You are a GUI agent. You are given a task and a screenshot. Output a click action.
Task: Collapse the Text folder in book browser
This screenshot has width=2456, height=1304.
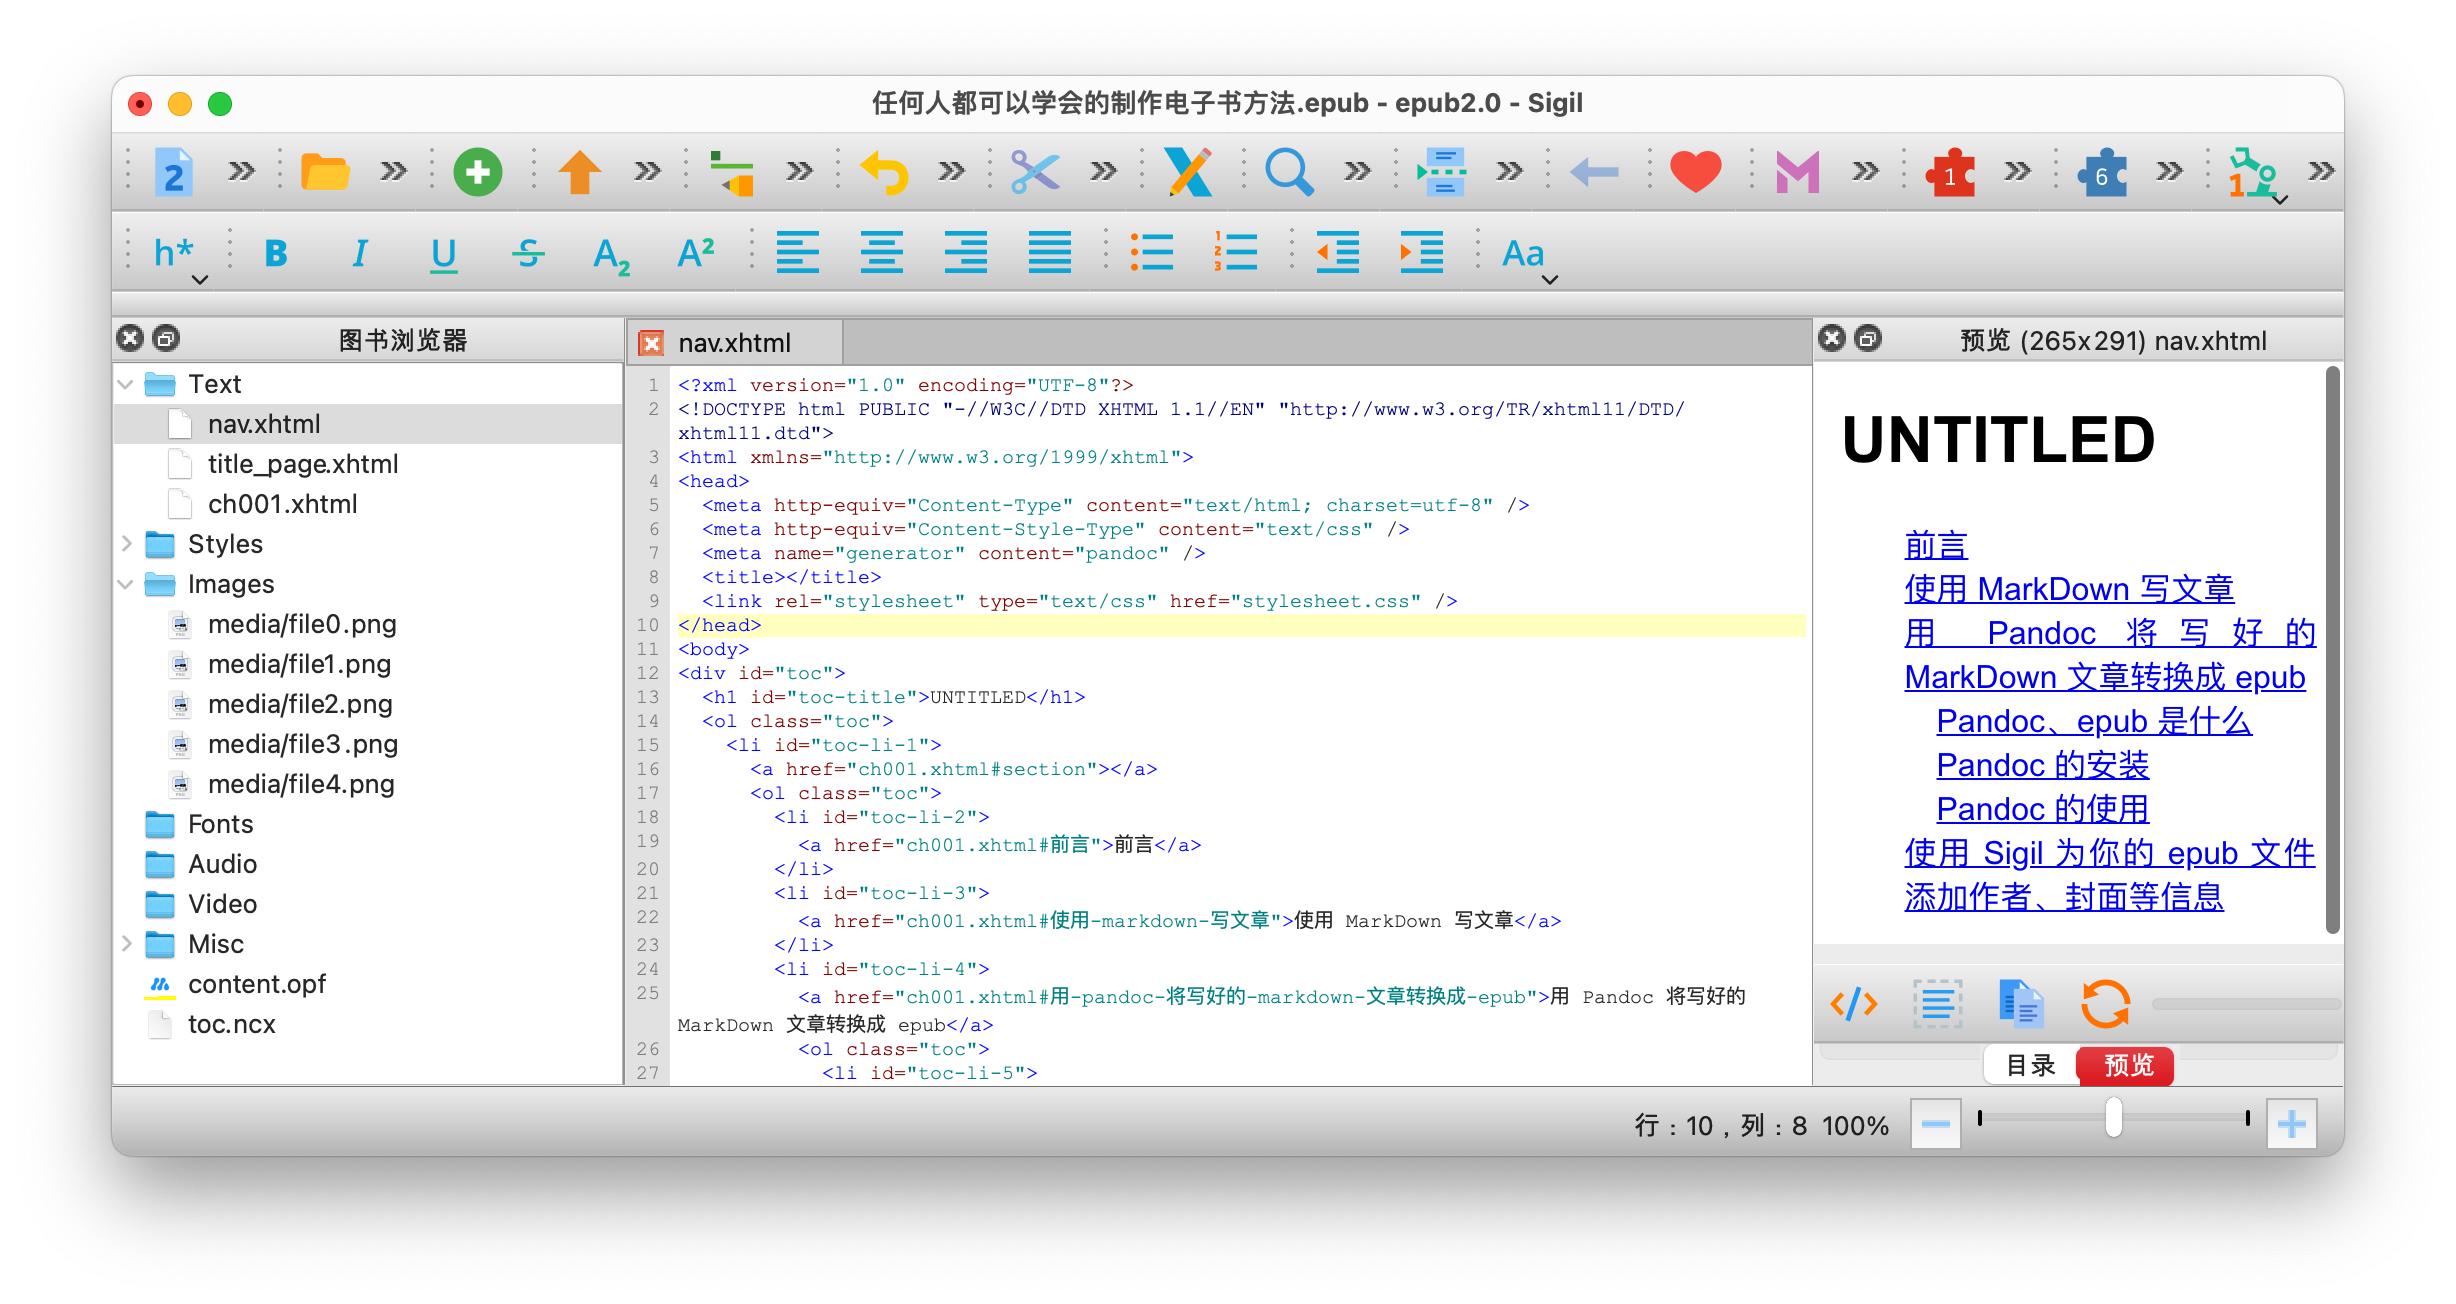[126, 384]
